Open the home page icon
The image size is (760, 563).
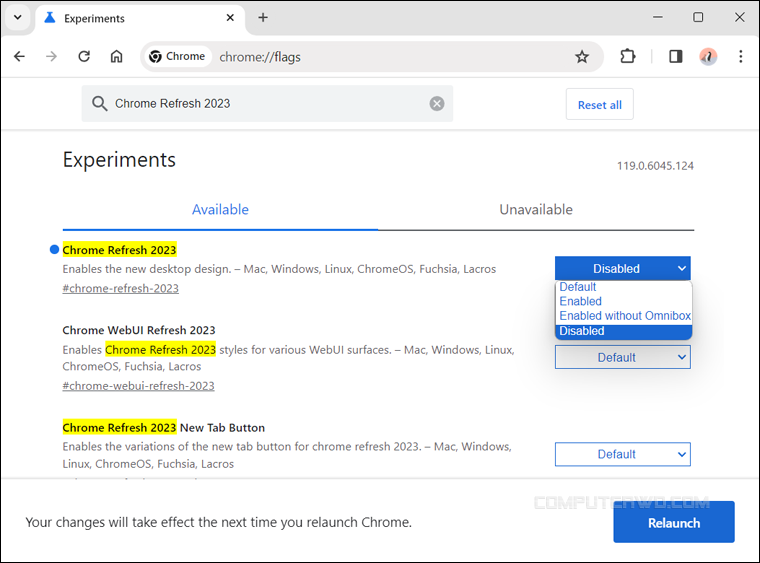(x=116, y=57)
